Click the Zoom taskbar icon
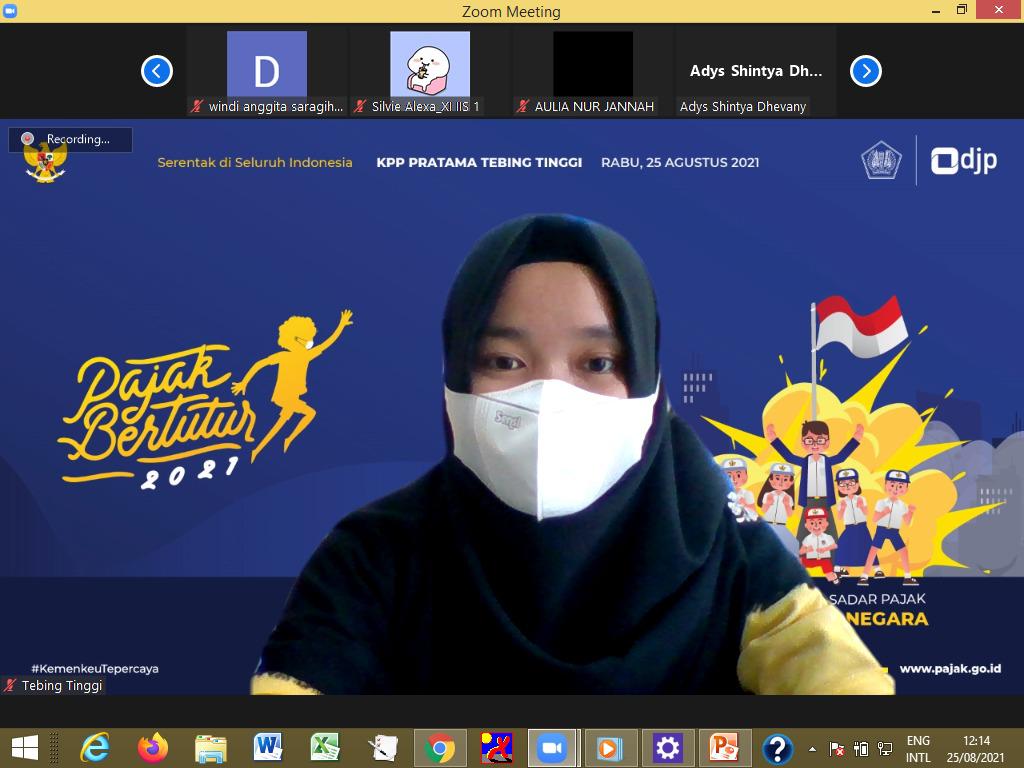This screenshot has height=768, width=1024. pos(552,747)
